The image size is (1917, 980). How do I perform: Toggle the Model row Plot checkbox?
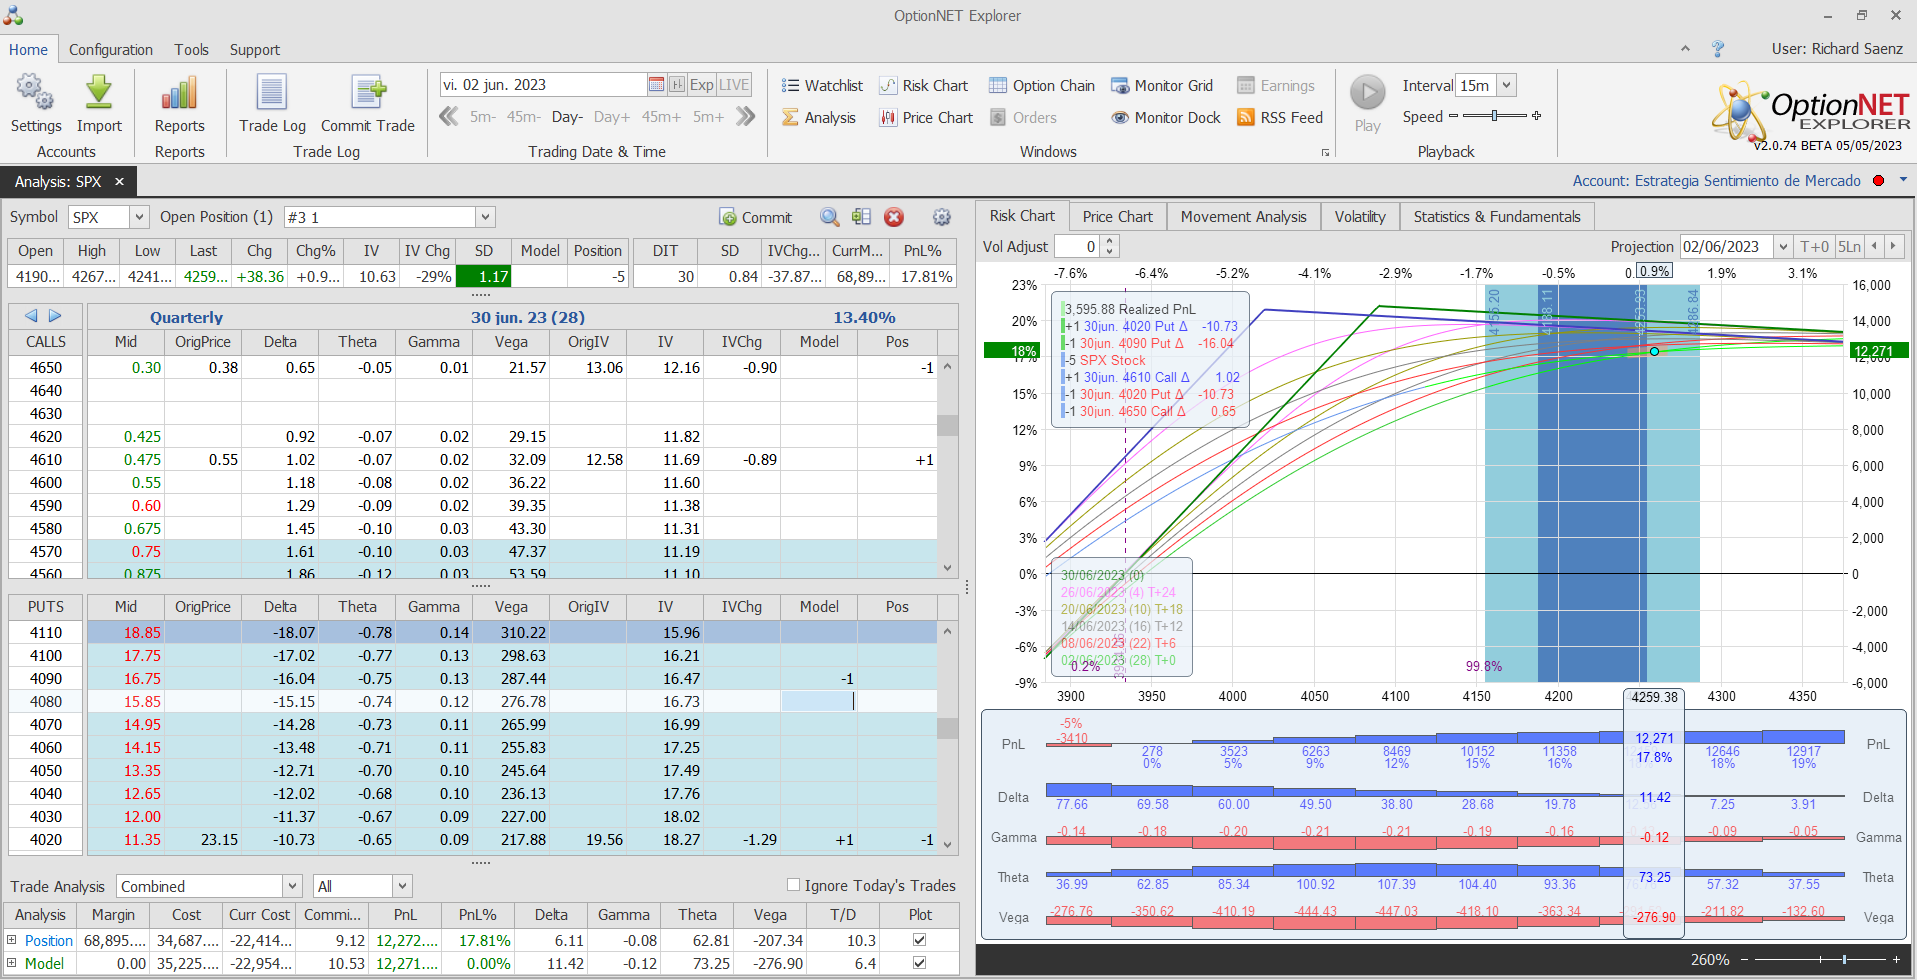point(920,963)
